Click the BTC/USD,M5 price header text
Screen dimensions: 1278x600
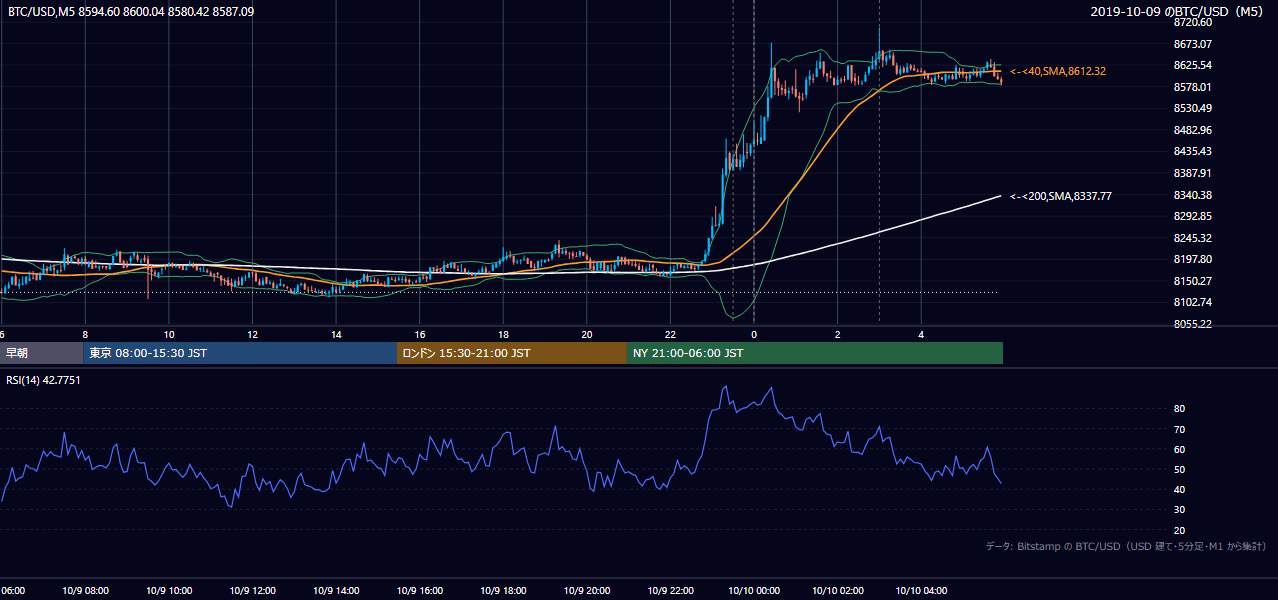[x=131, y=11]
